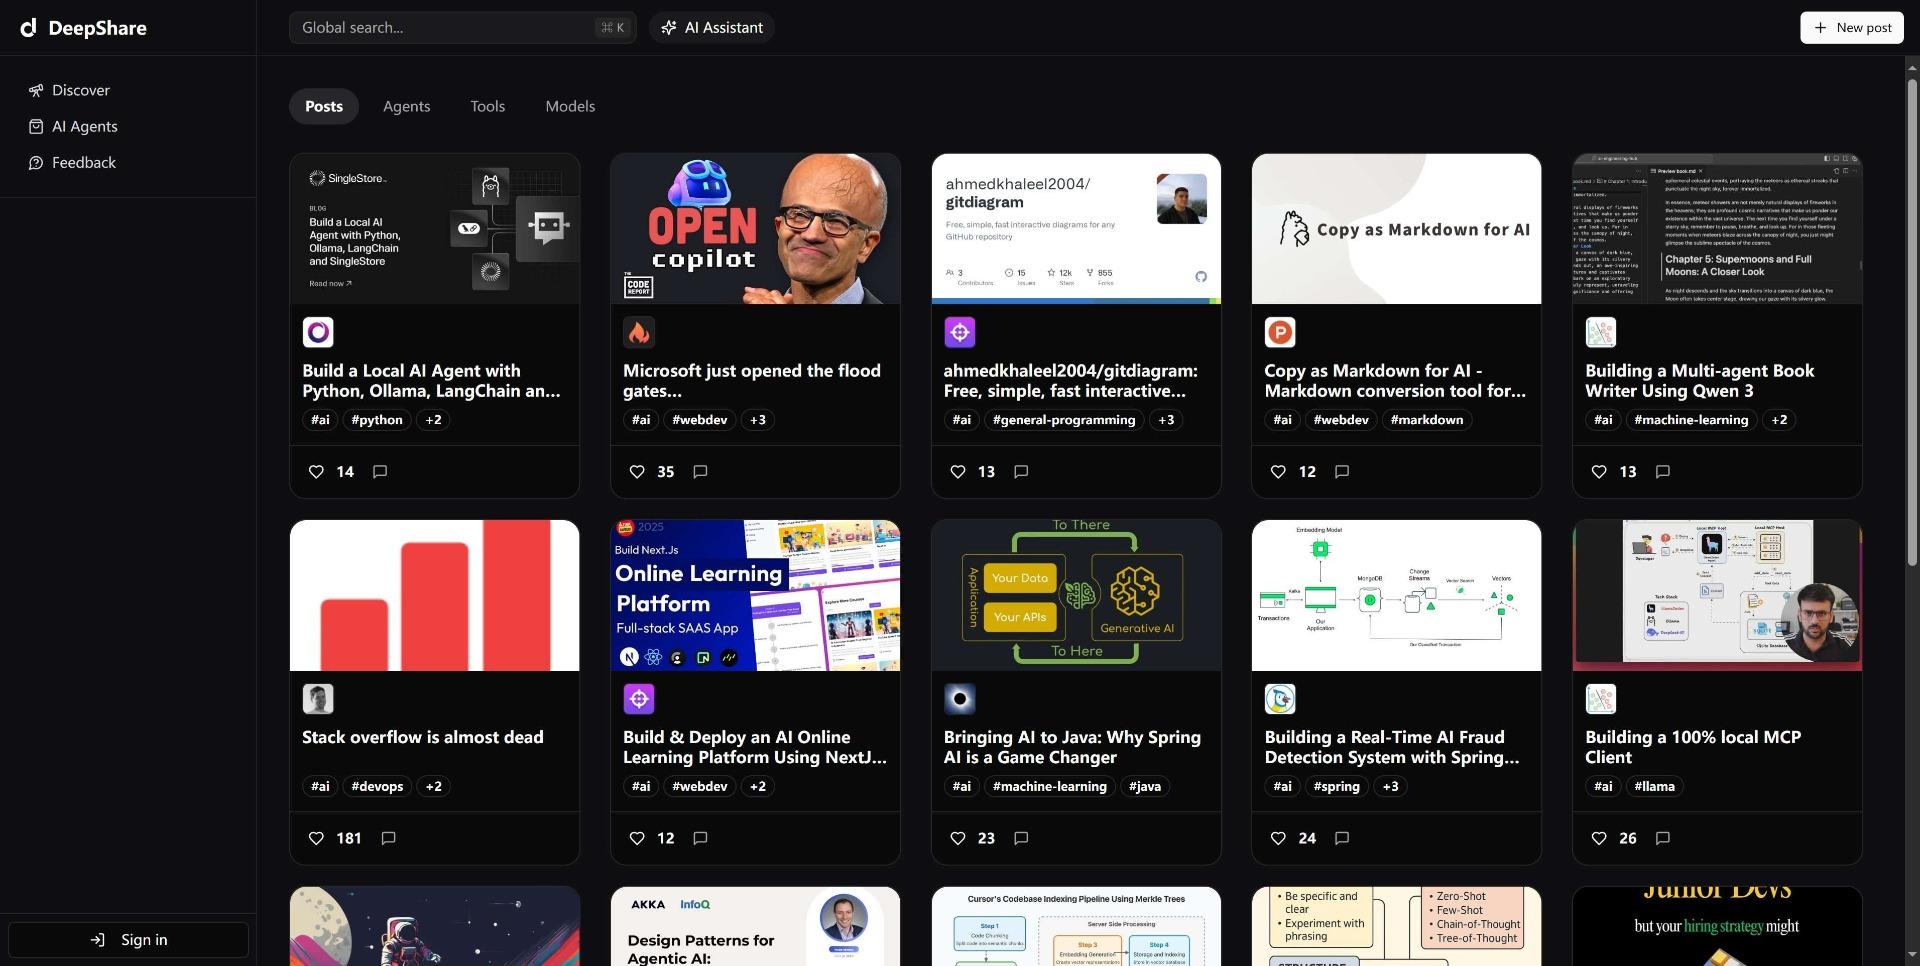Expand +2 tags on Build a Local AI Agent post
Image resolution: width=1920 pixels, height=966 pixels.
(x=433, y=420)
